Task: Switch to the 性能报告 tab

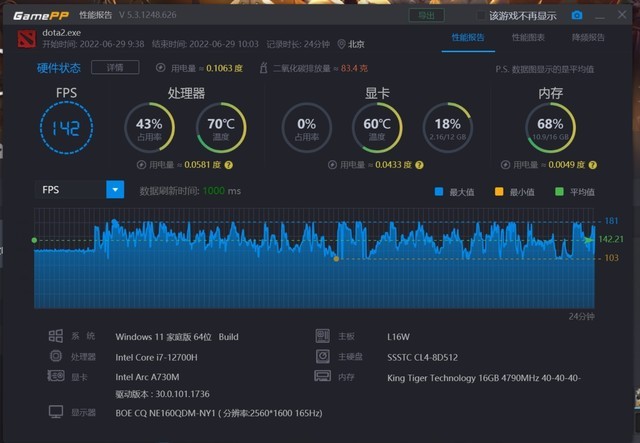Action: (x=468, y=38)
